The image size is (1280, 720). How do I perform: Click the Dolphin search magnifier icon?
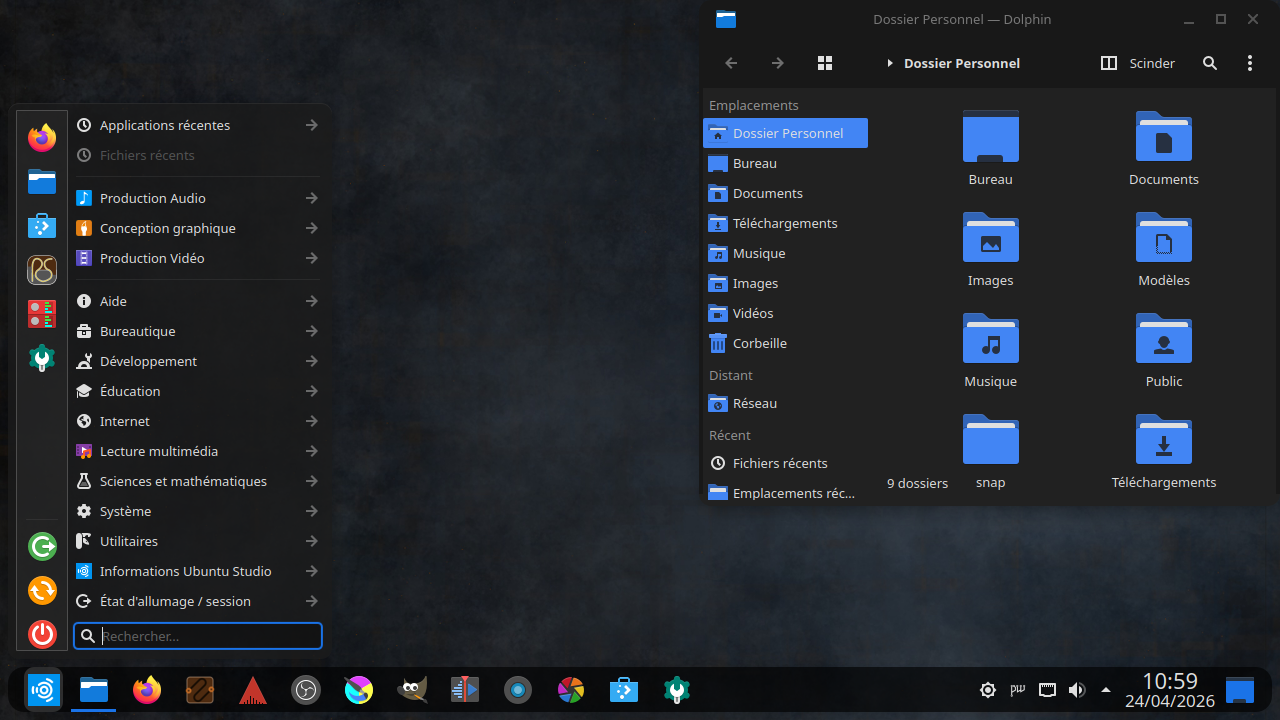[x=1209, y=63]
